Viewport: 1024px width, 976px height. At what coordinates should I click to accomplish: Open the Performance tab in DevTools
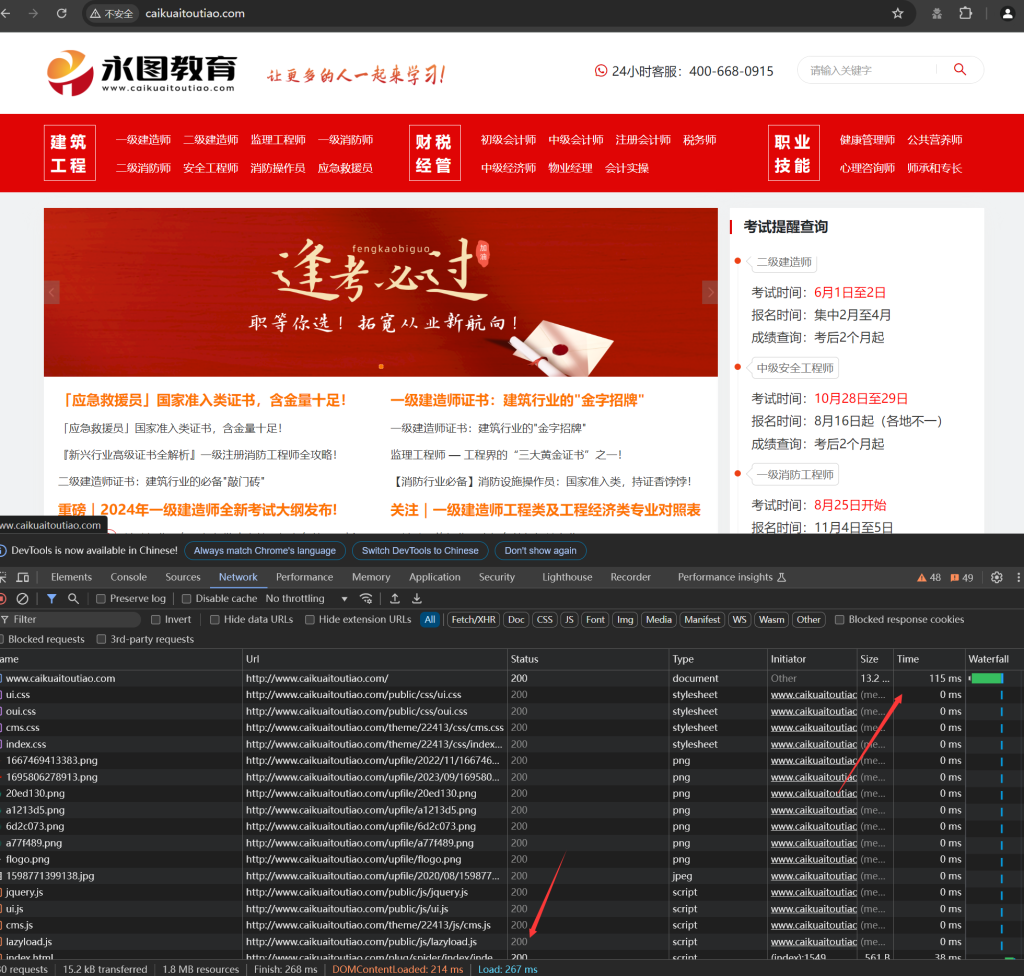point(304,577)
